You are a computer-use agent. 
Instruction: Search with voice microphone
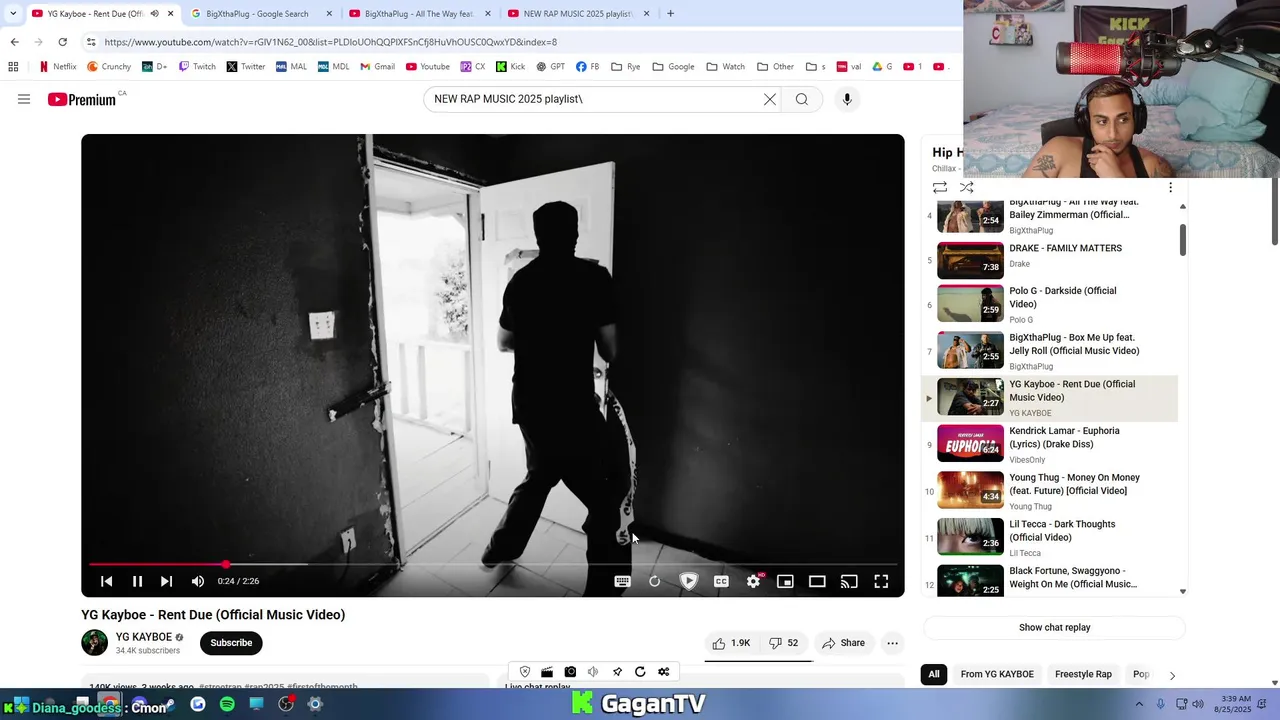click(x=847, y=99)
